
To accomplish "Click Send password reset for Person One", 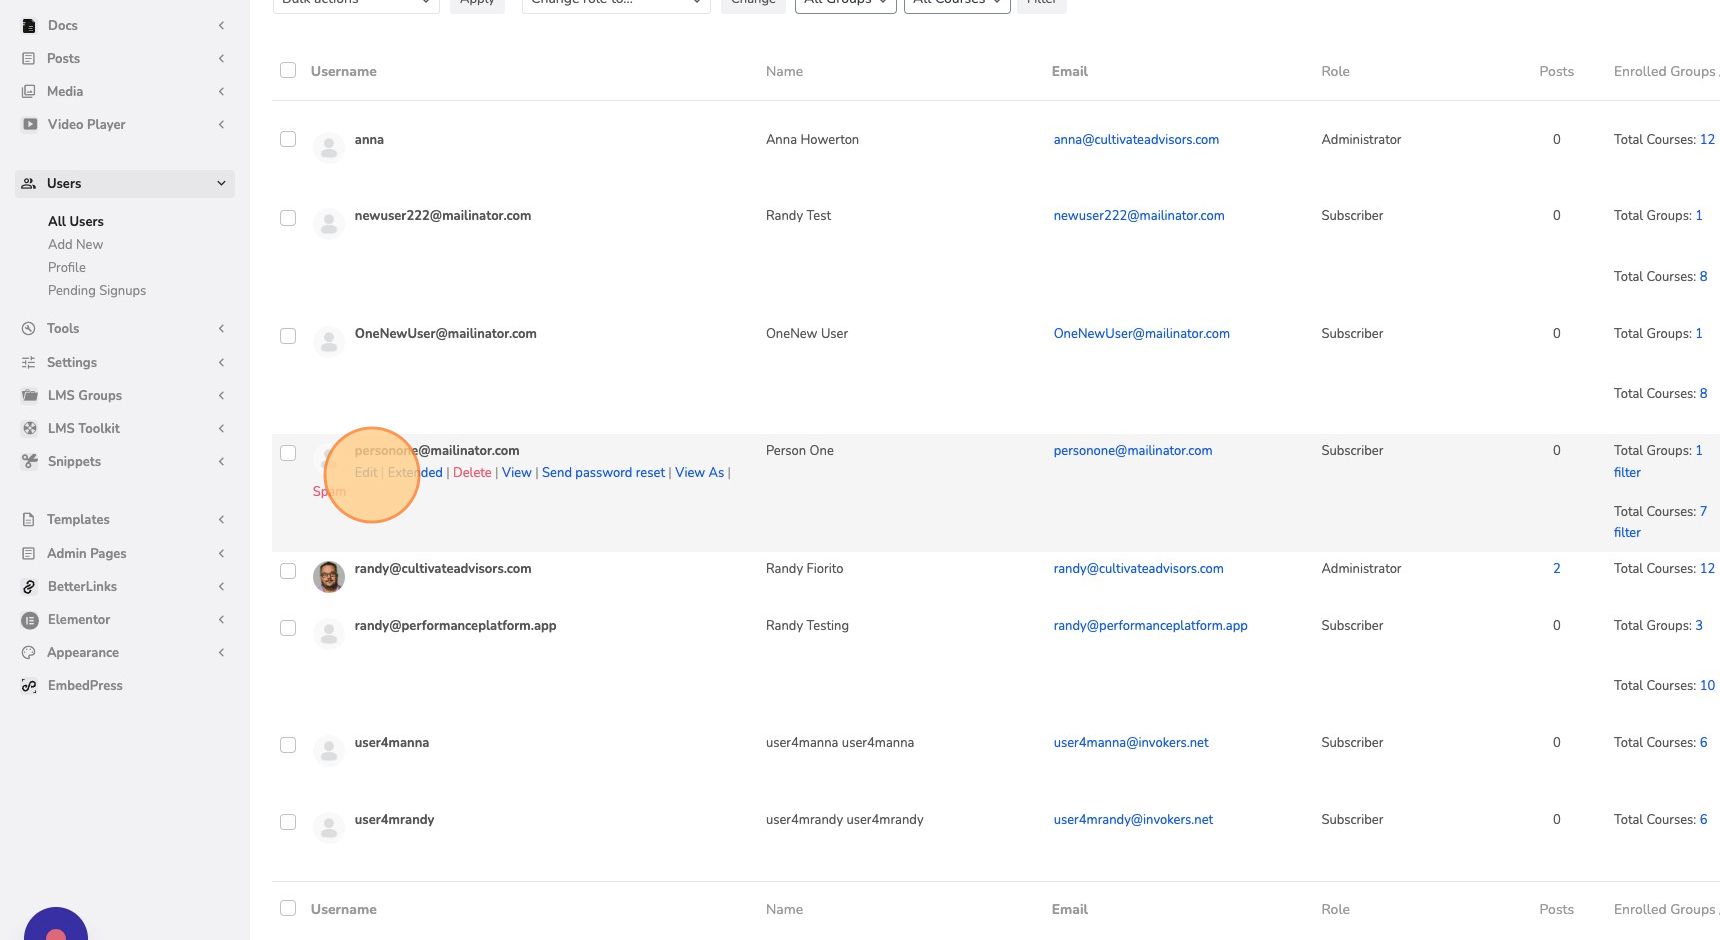I will click(x=603, y=472).
